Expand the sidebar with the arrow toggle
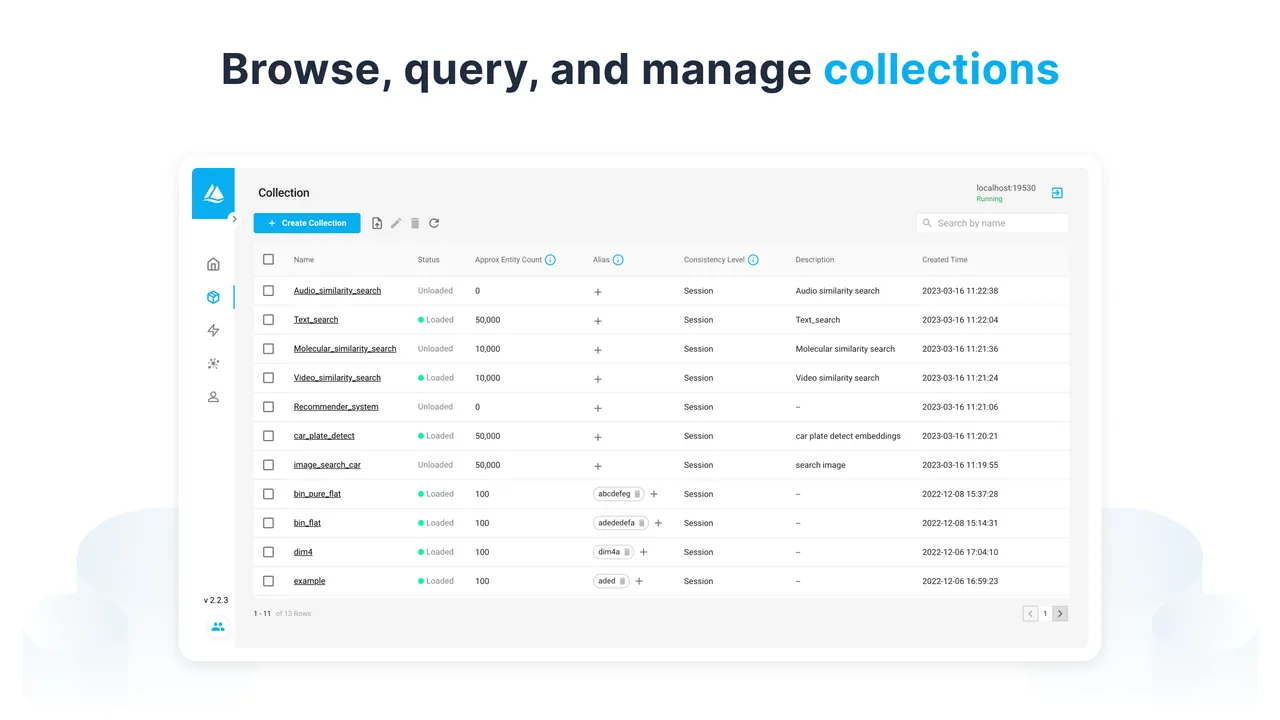 pyautogui.click(x=234, y=218)
